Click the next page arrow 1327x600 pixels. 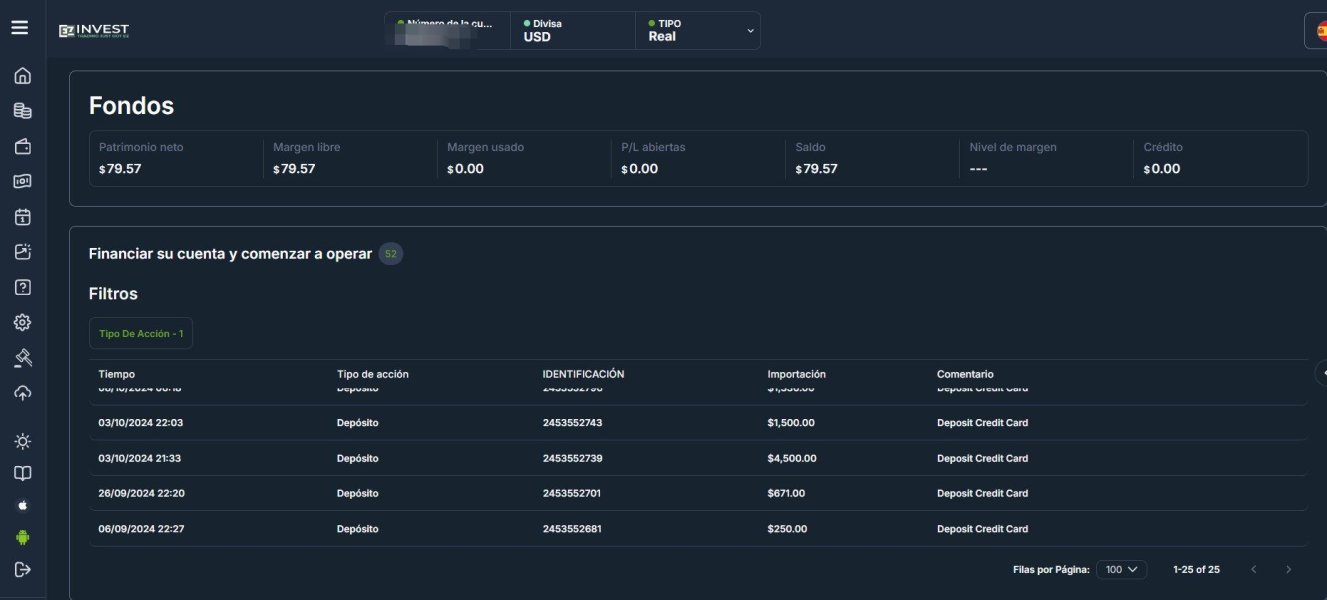tap(1288, 569)
